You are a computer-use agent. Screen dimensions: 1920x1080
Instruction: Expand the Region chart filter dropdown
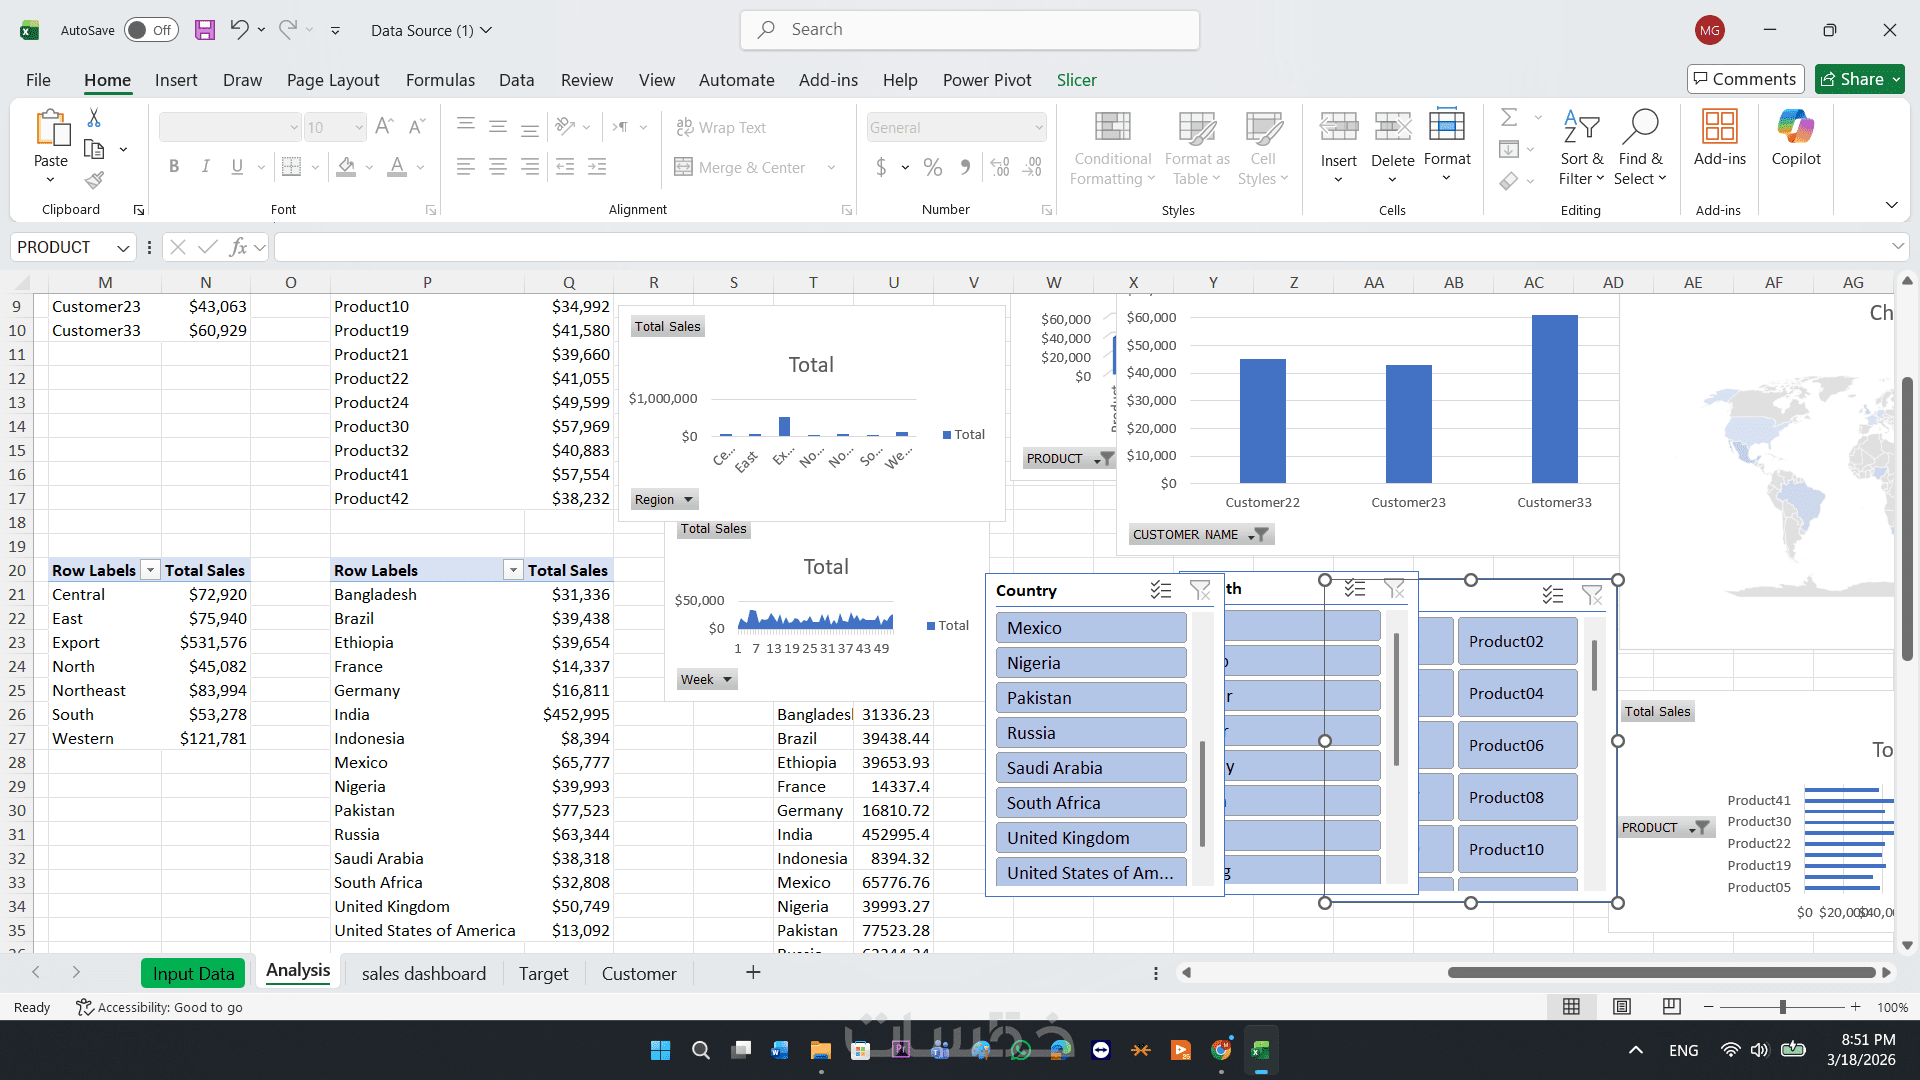coord(688,499)
